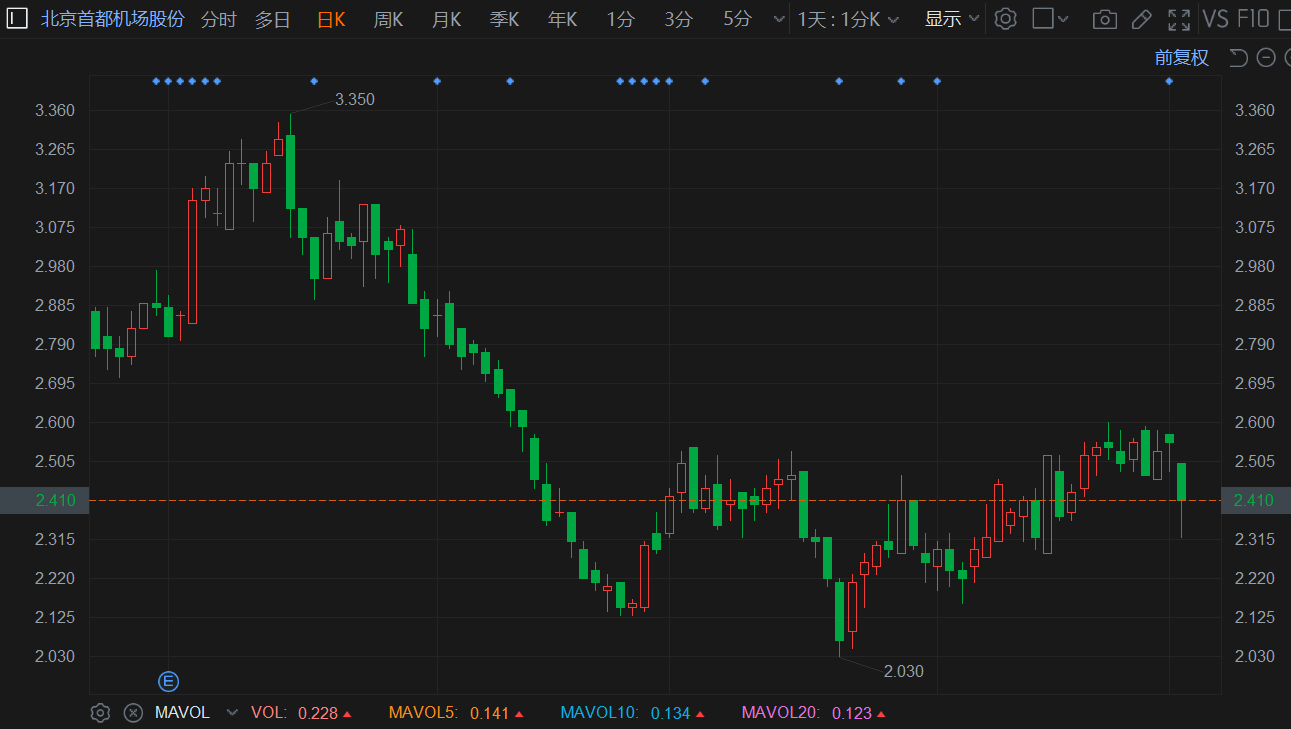1291x729 pixels.
Task: Toggle the left sidebar panel icon
Action: [18, 19]
